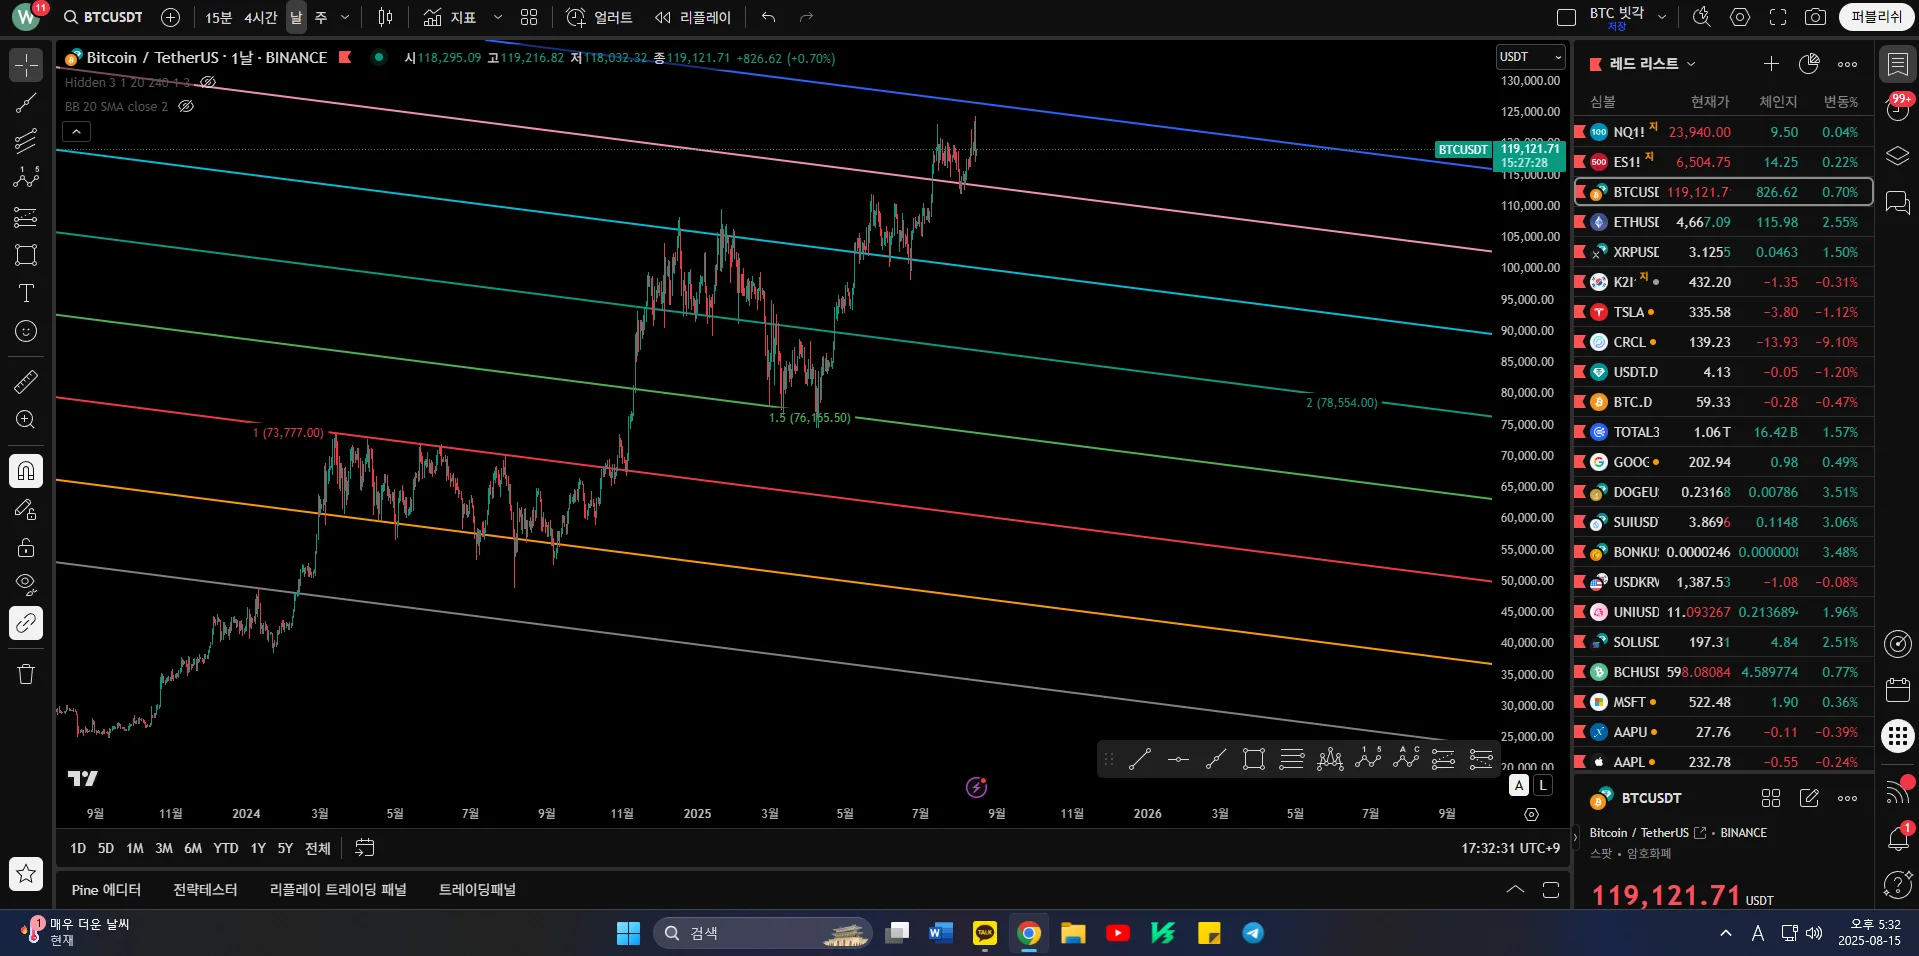Take a chart snapshot with camera icon
1919x956 pixels.
click(x=1815, y=17)
